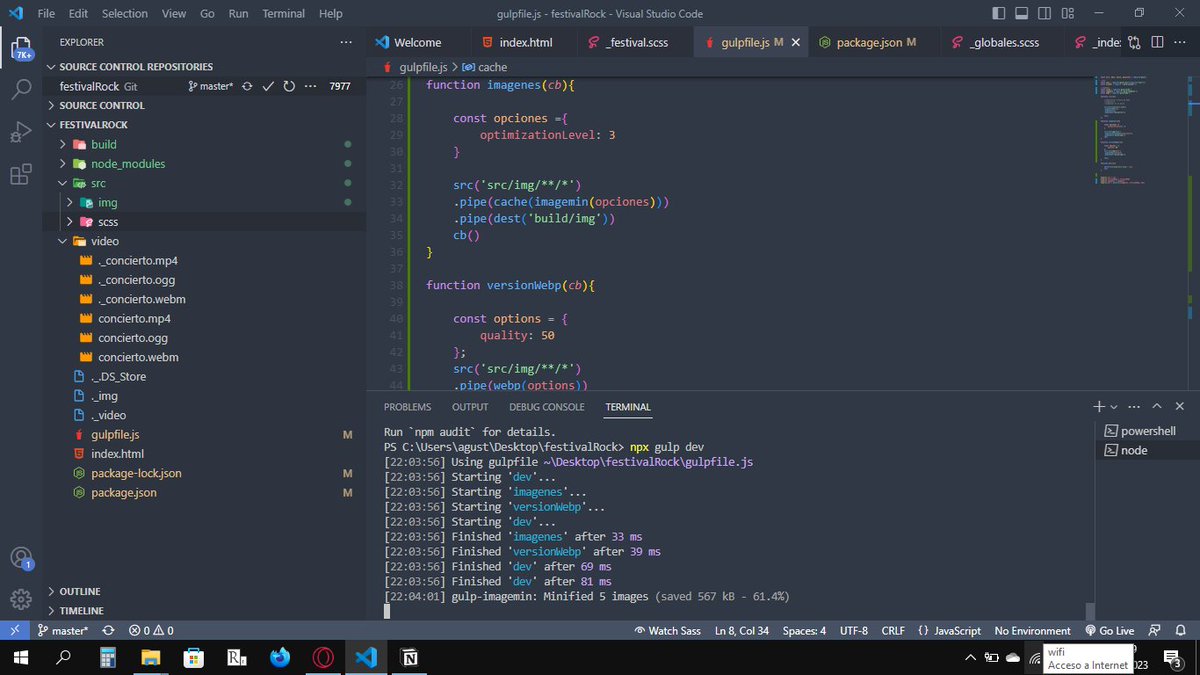
Task: Open the Accounts icon in activity bar
Action: (21, 558)
